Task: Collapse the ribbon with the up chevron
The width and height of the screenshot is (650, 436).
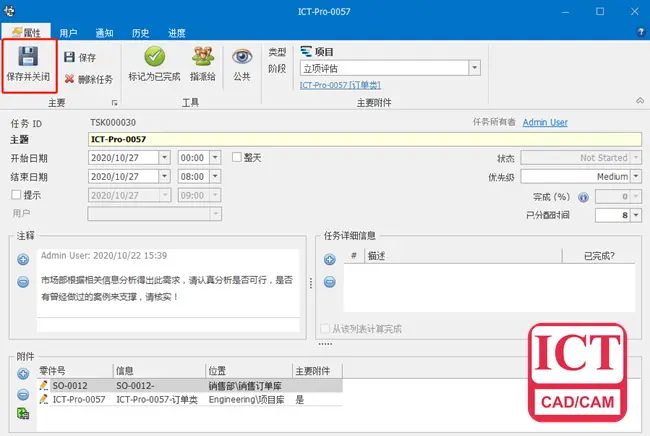Action: tap(640, 101)
